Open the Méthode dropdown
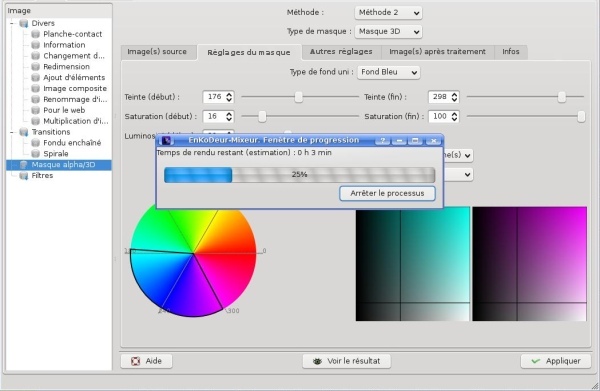Viewport: 600px width, 391px height. point(388,13)
